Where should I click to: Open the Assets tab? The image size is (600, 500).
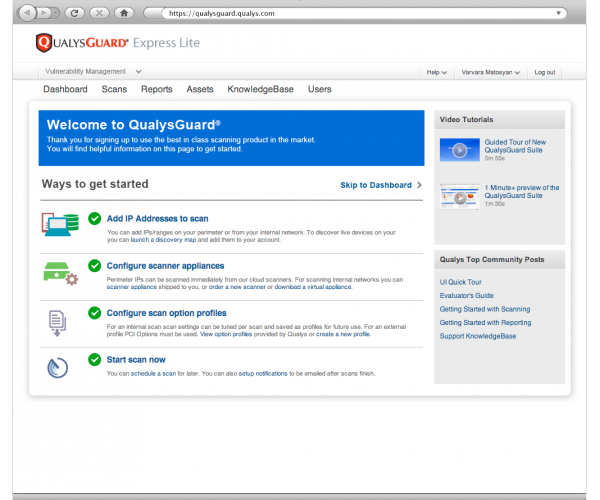click(x=200, y=89)
